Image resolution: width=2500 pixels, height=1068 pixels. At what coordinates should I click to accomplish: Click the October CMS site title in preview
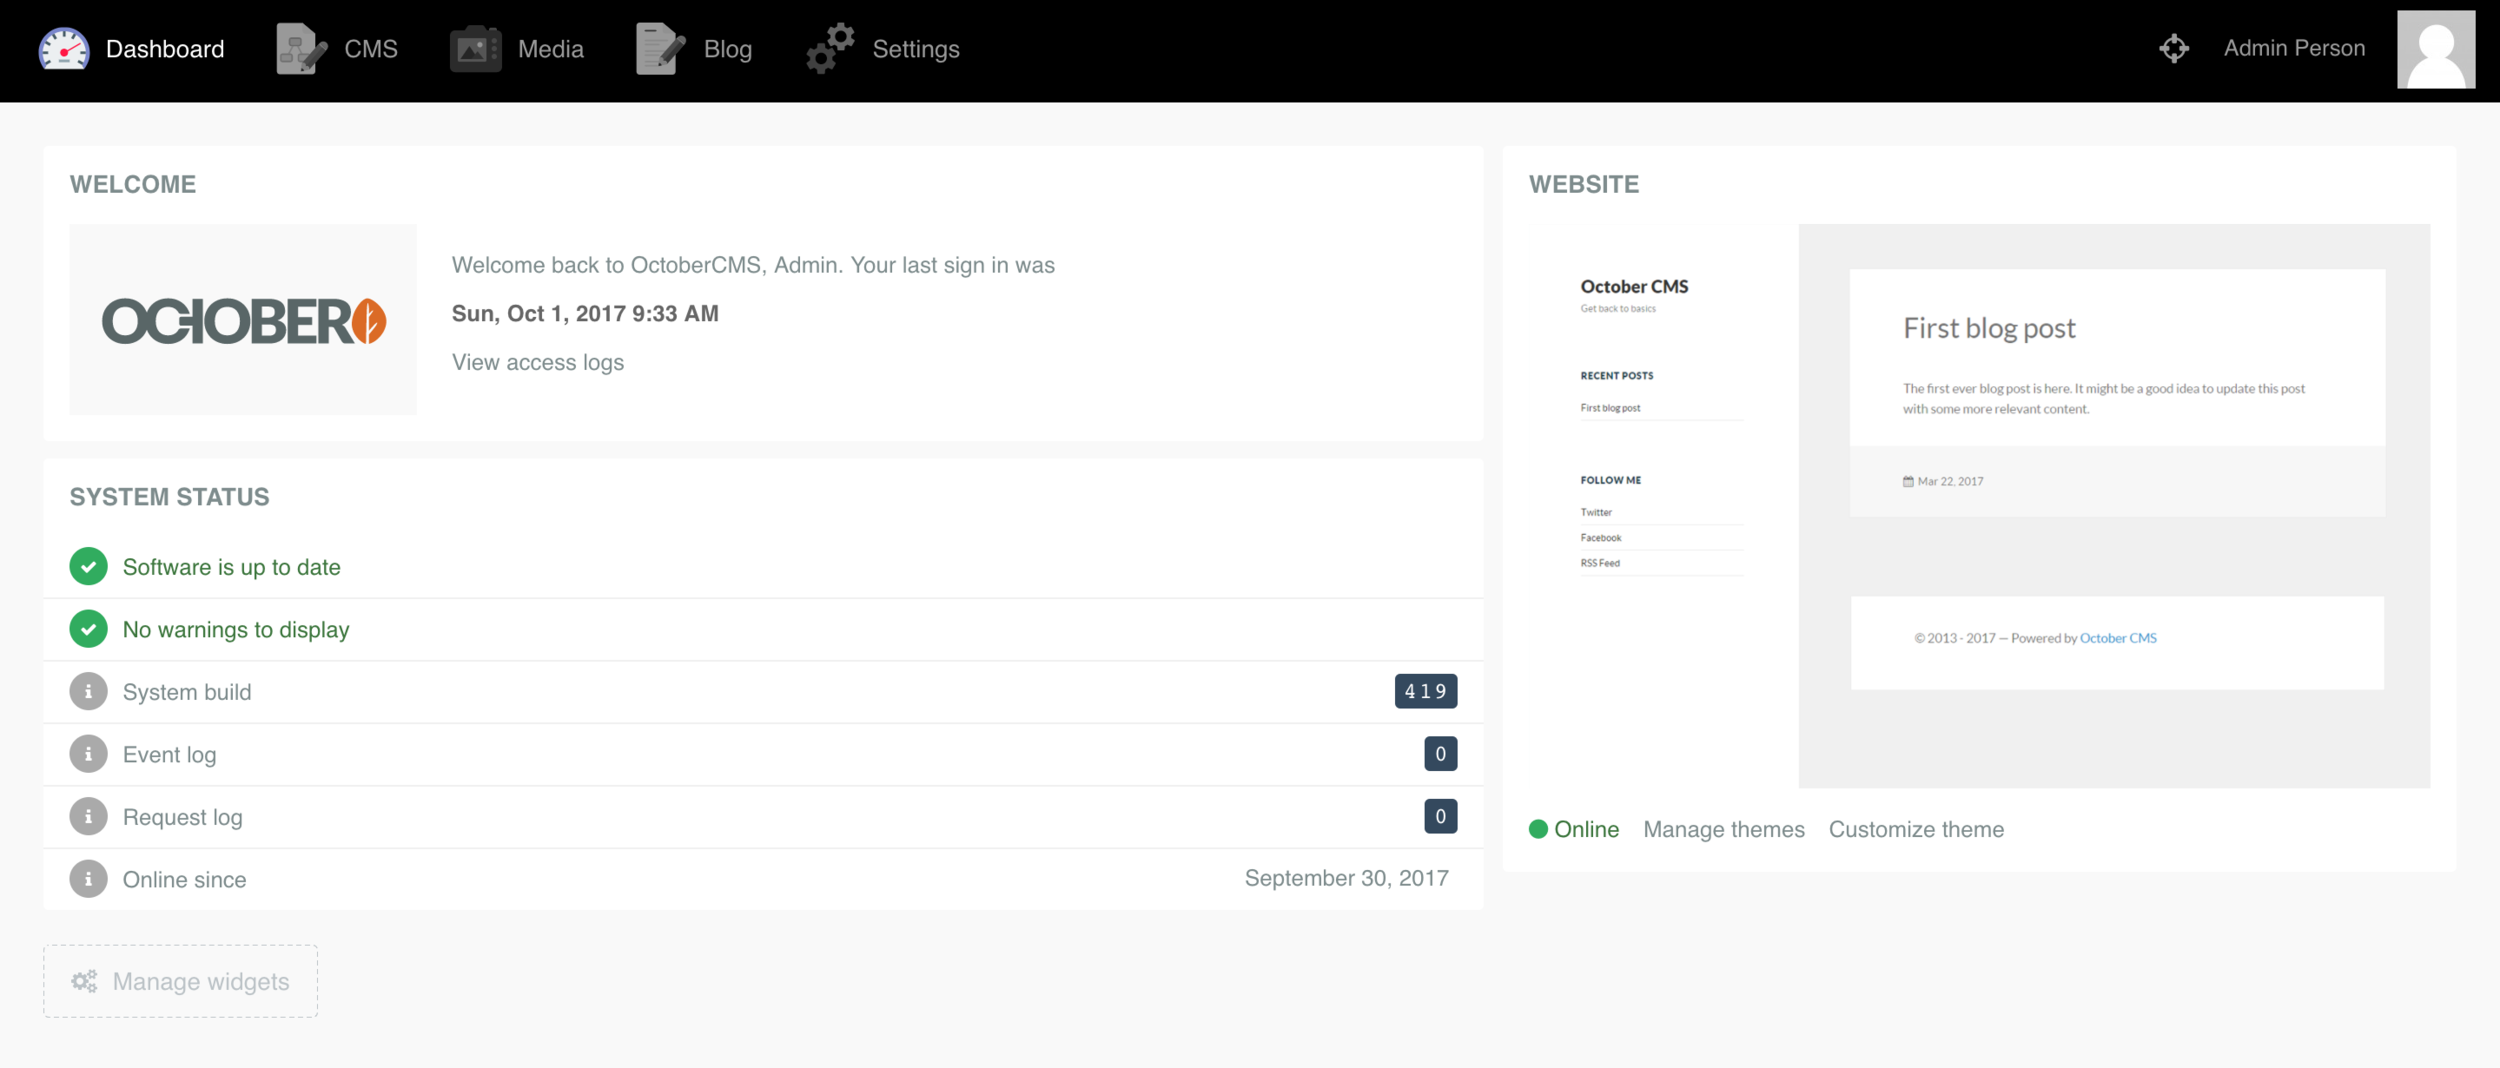tap(1634, 286)
